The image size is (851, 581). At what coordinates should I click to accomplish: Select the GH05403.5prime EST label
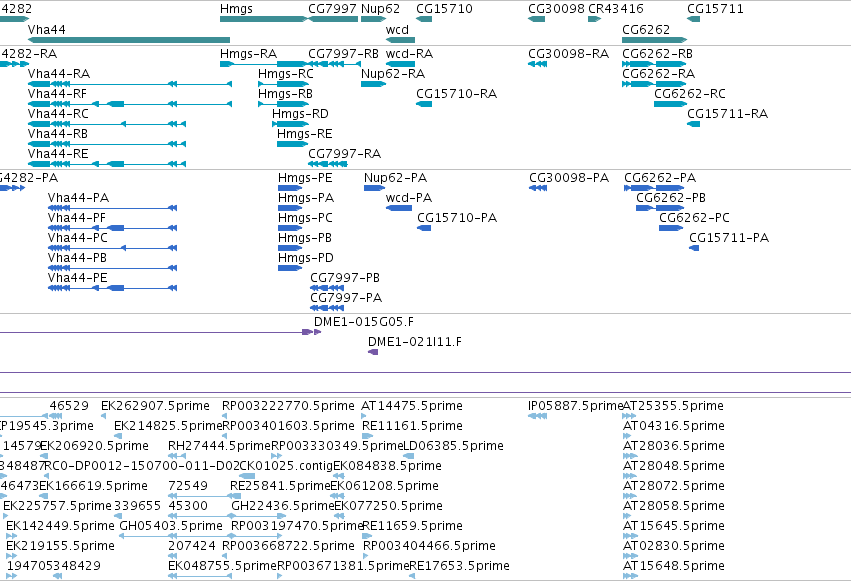point(171,526)
